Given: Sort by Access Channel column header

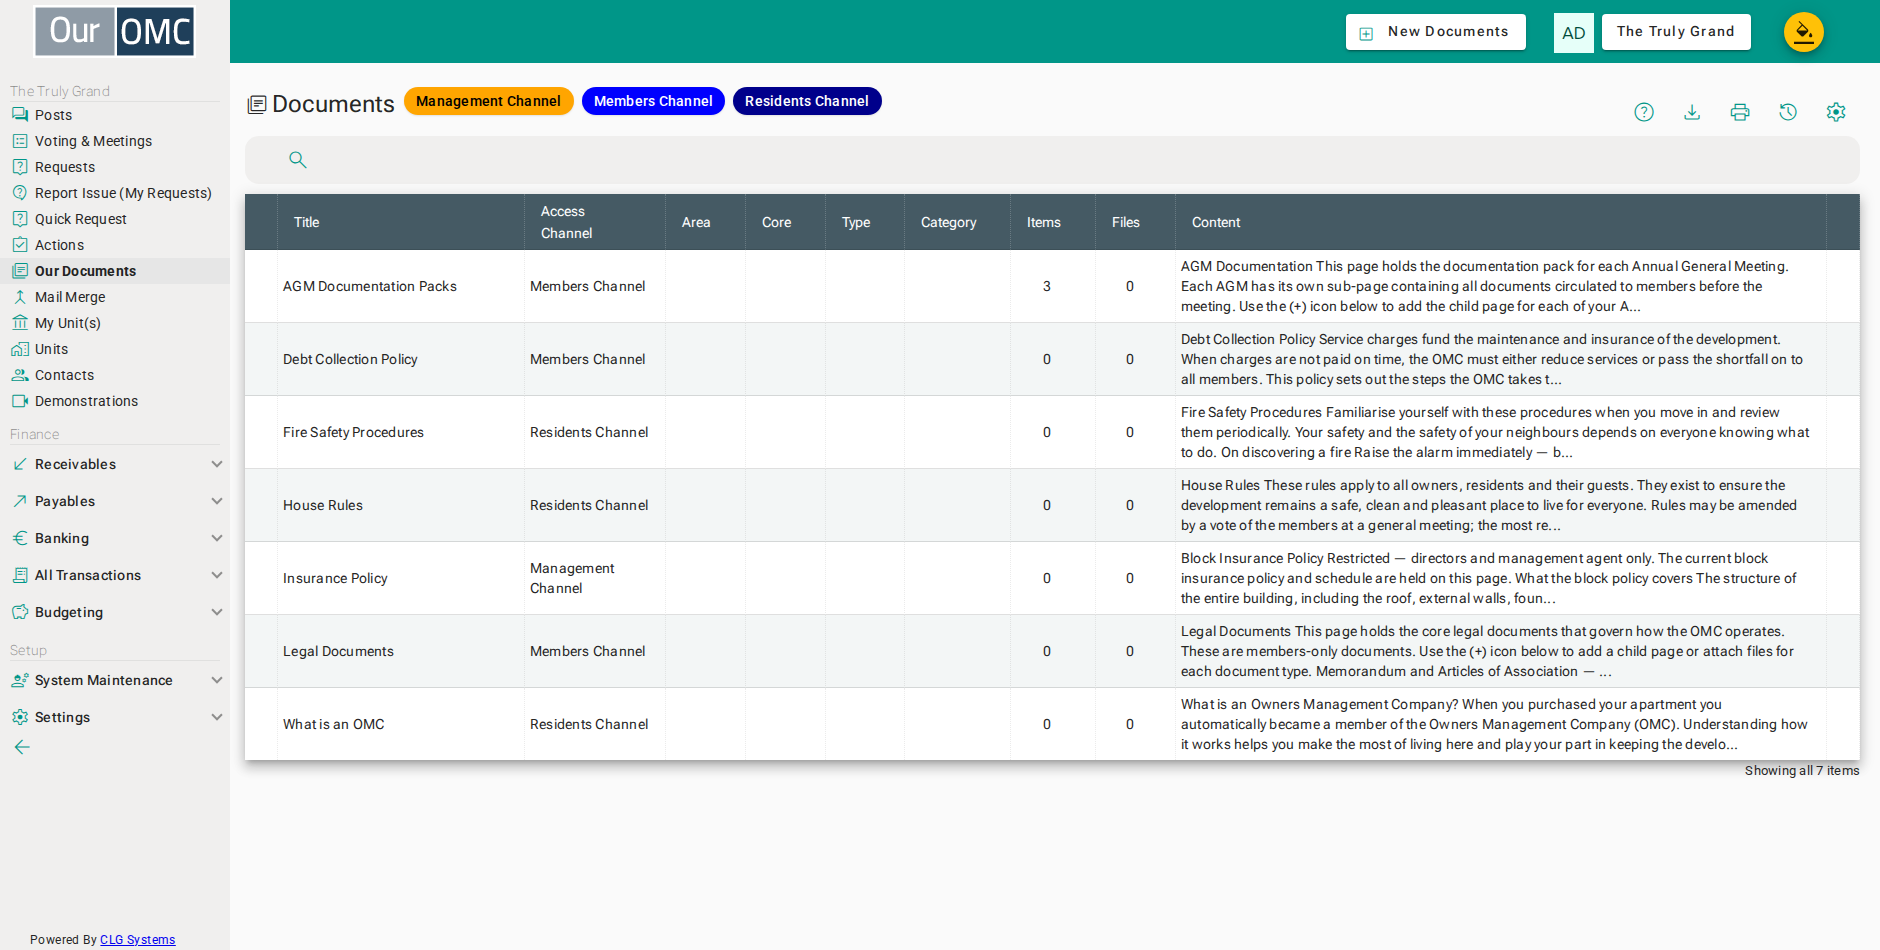Looking at the screenshot, I should pyautogui.click(x=566, y=222).
